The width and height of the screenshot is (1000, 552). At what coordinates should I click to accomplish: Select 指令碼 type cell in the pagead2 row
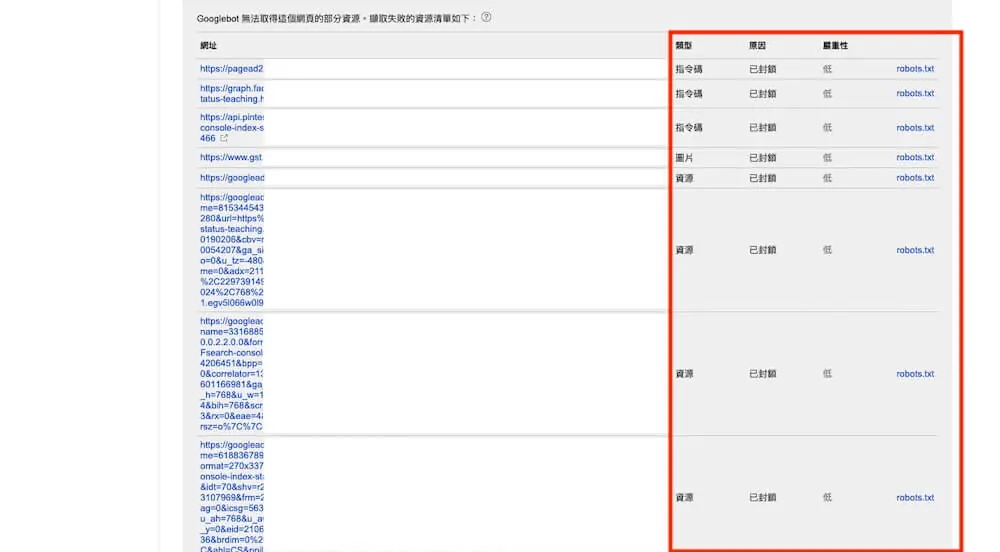tap(689, 69)
